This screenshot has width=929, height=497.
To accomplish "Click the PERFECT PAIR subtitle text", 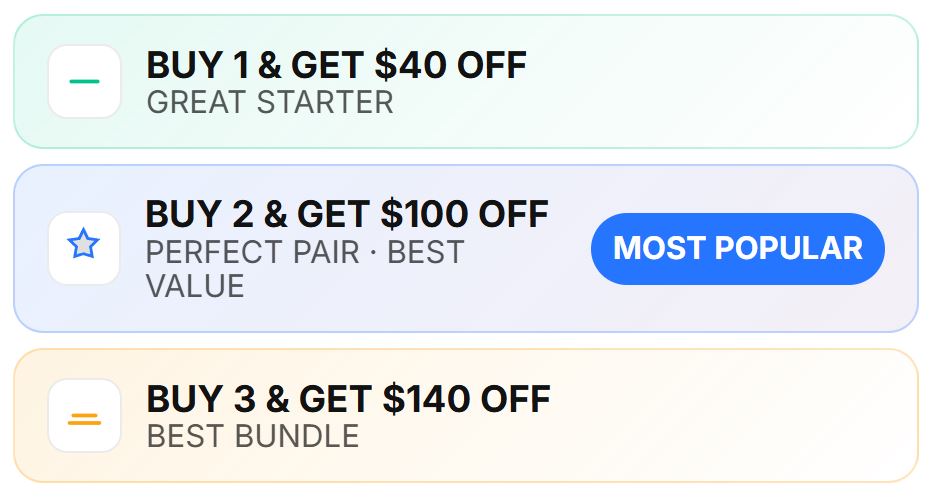I will (252, 252).
